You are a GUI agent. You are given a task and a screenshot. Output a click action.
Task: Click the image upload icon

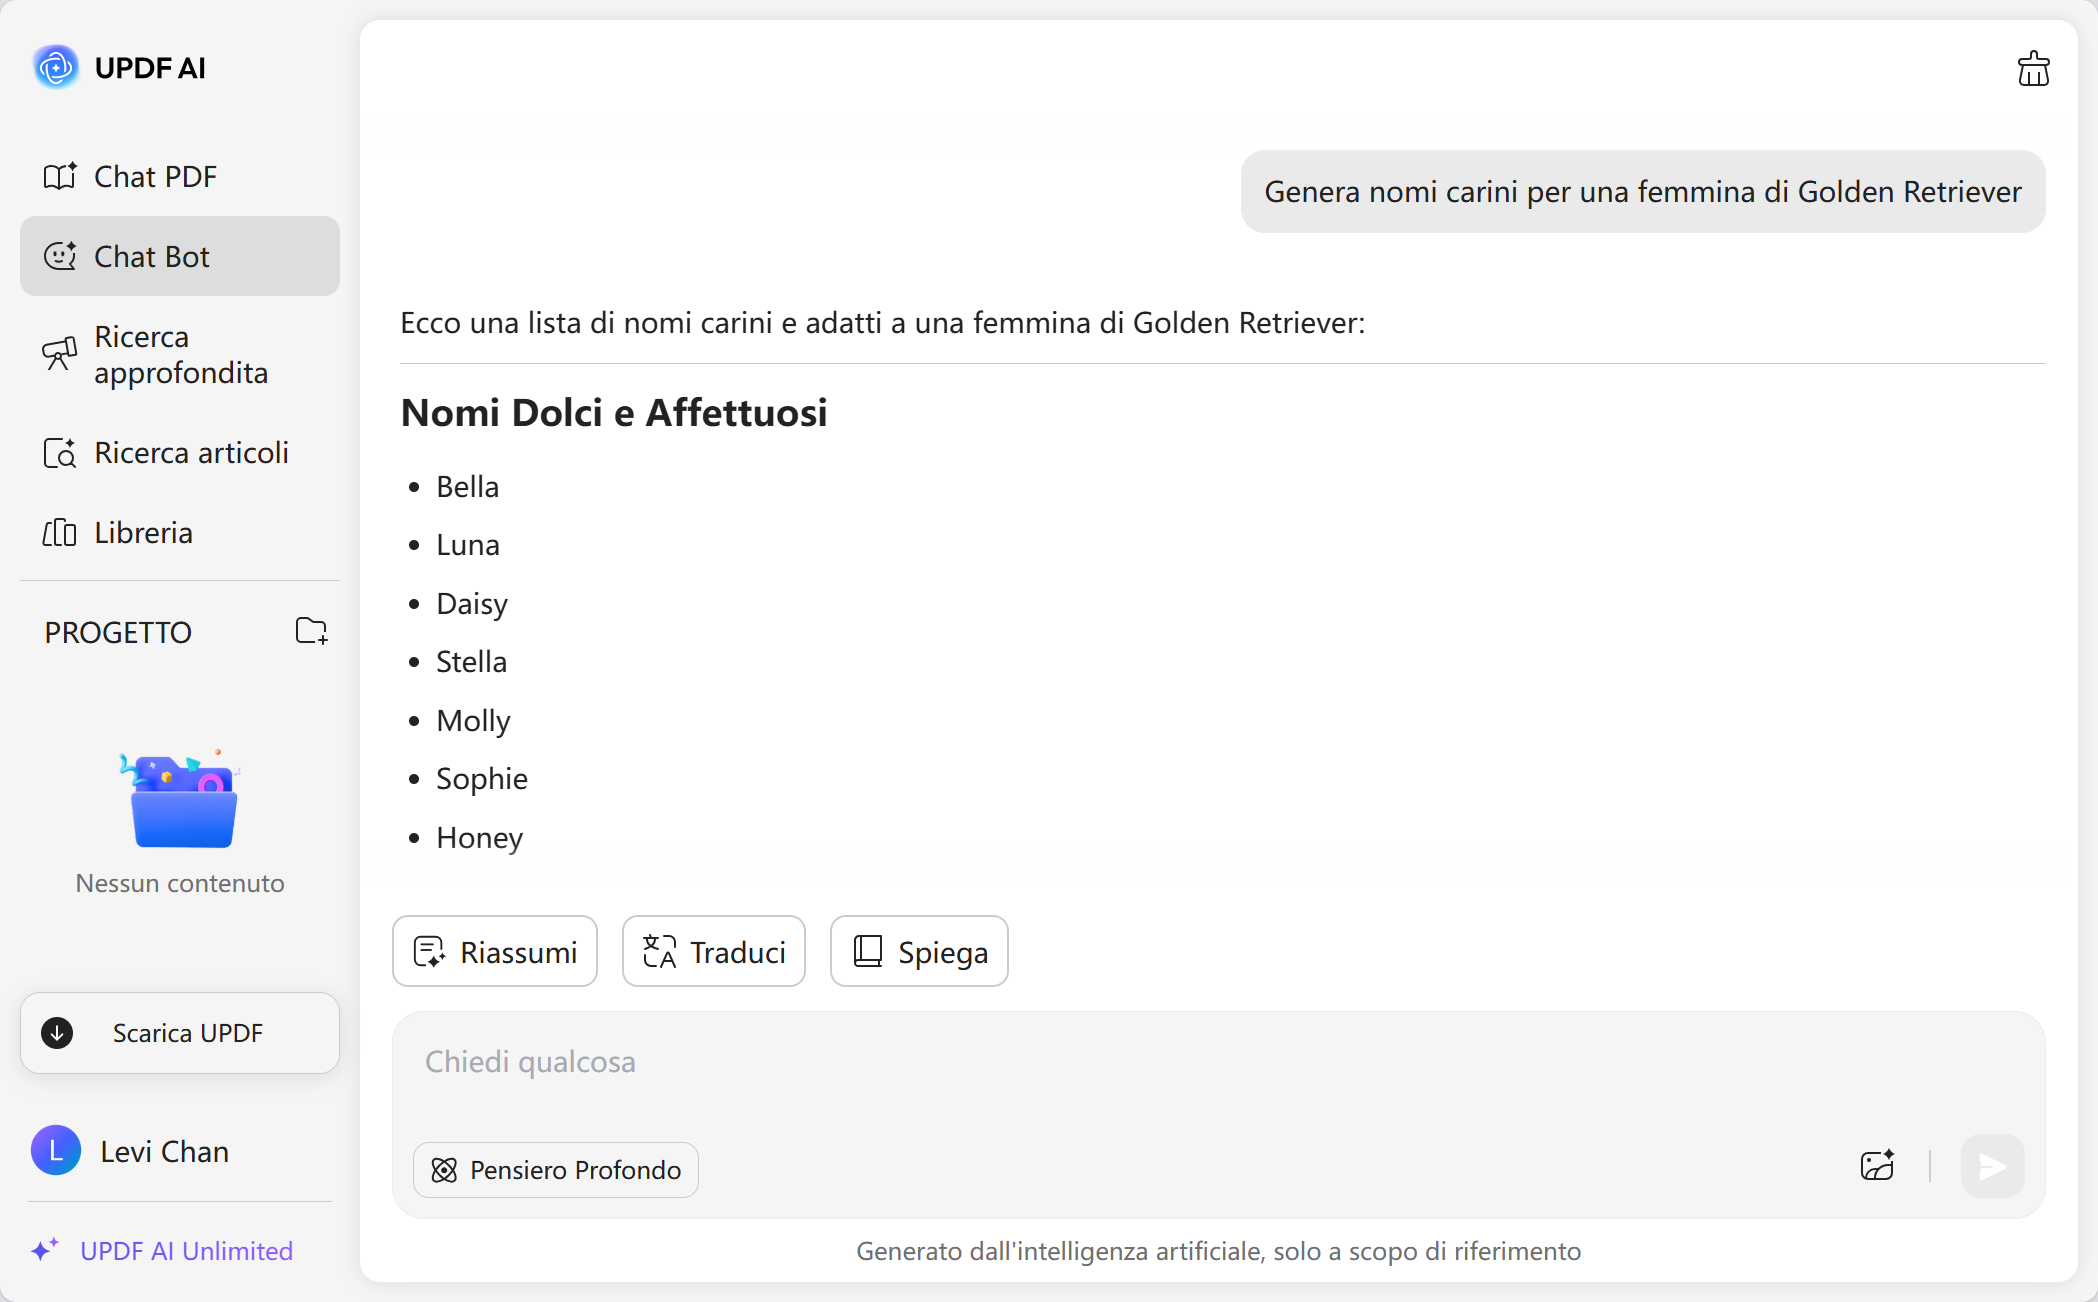(1877, 1166)
